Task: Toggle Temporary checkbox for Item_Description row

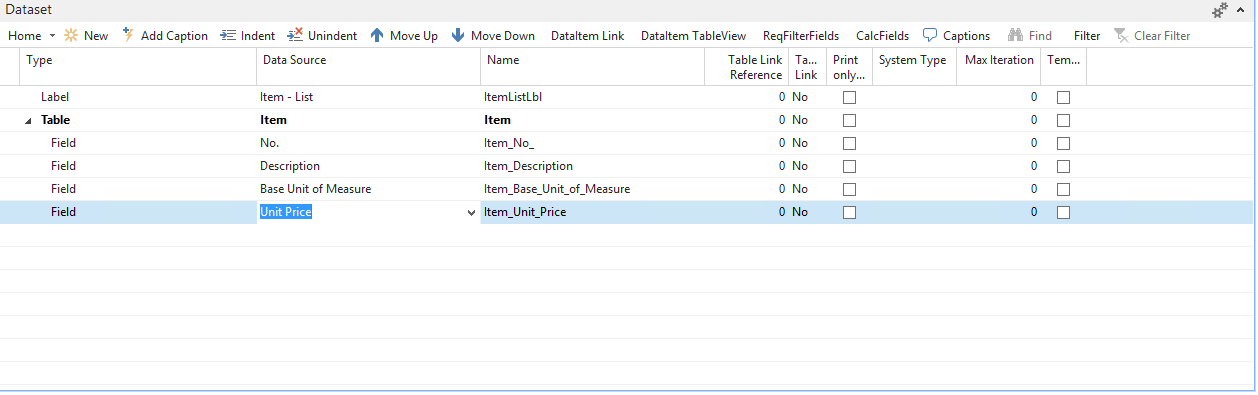Action: click(1064, 166)
